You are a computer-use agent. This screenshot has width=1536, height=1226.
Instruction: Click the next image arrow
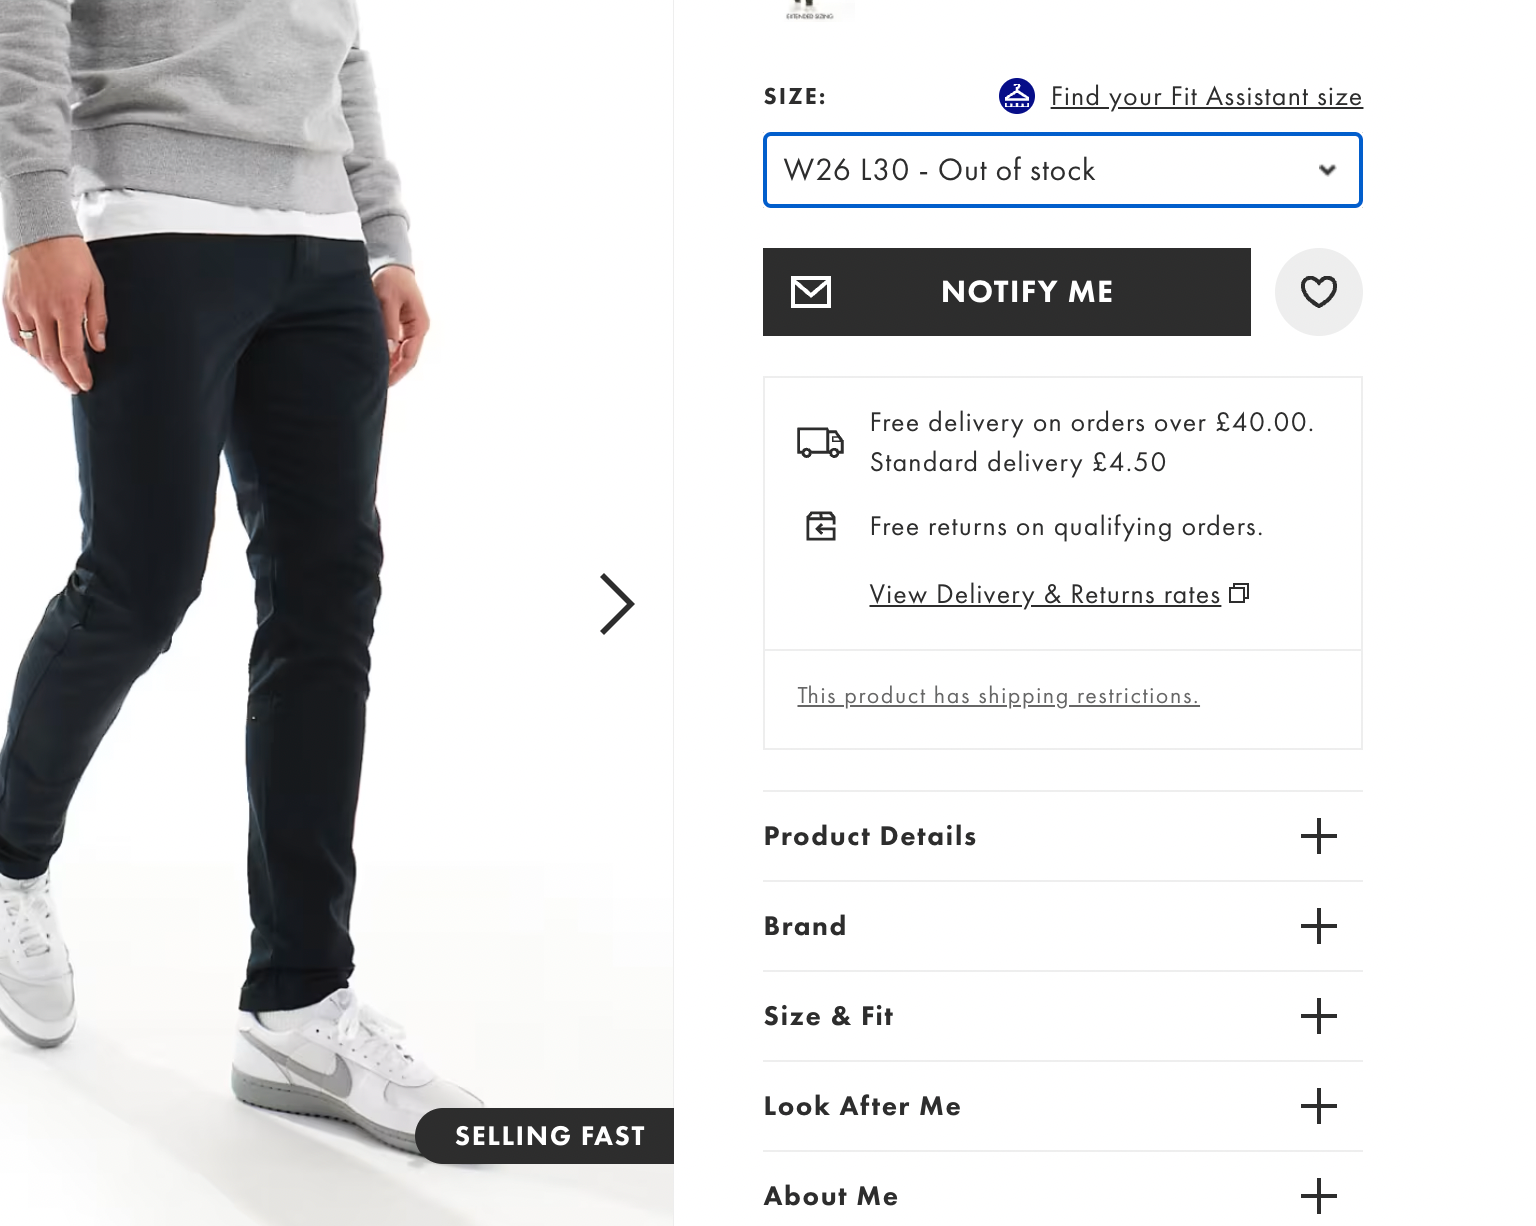coord(616,604)
